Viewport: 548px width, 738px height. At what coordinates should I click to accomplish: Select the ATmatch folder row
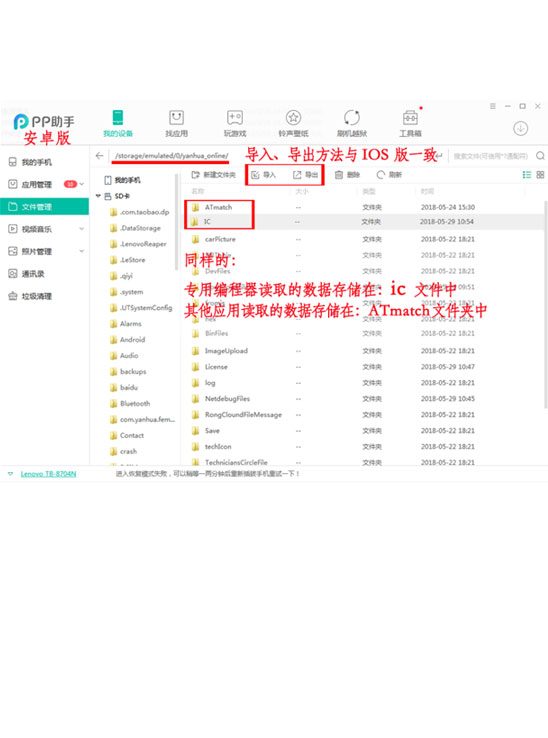365,207
